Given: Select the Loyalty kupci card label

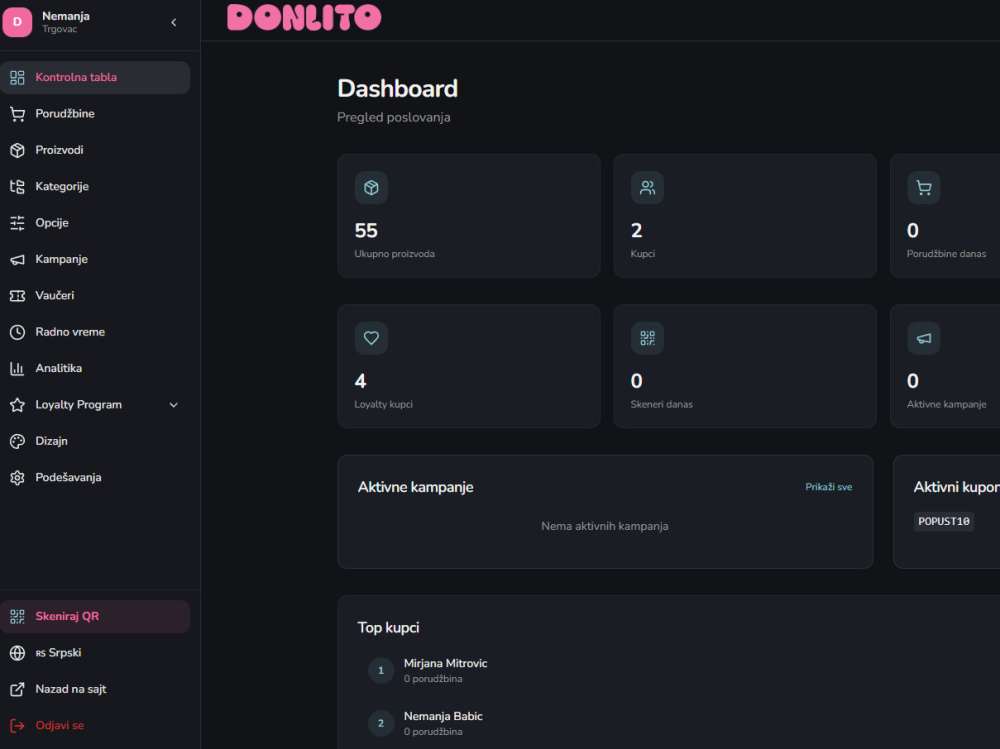Looking at the screenshot, I should (383, 404).
